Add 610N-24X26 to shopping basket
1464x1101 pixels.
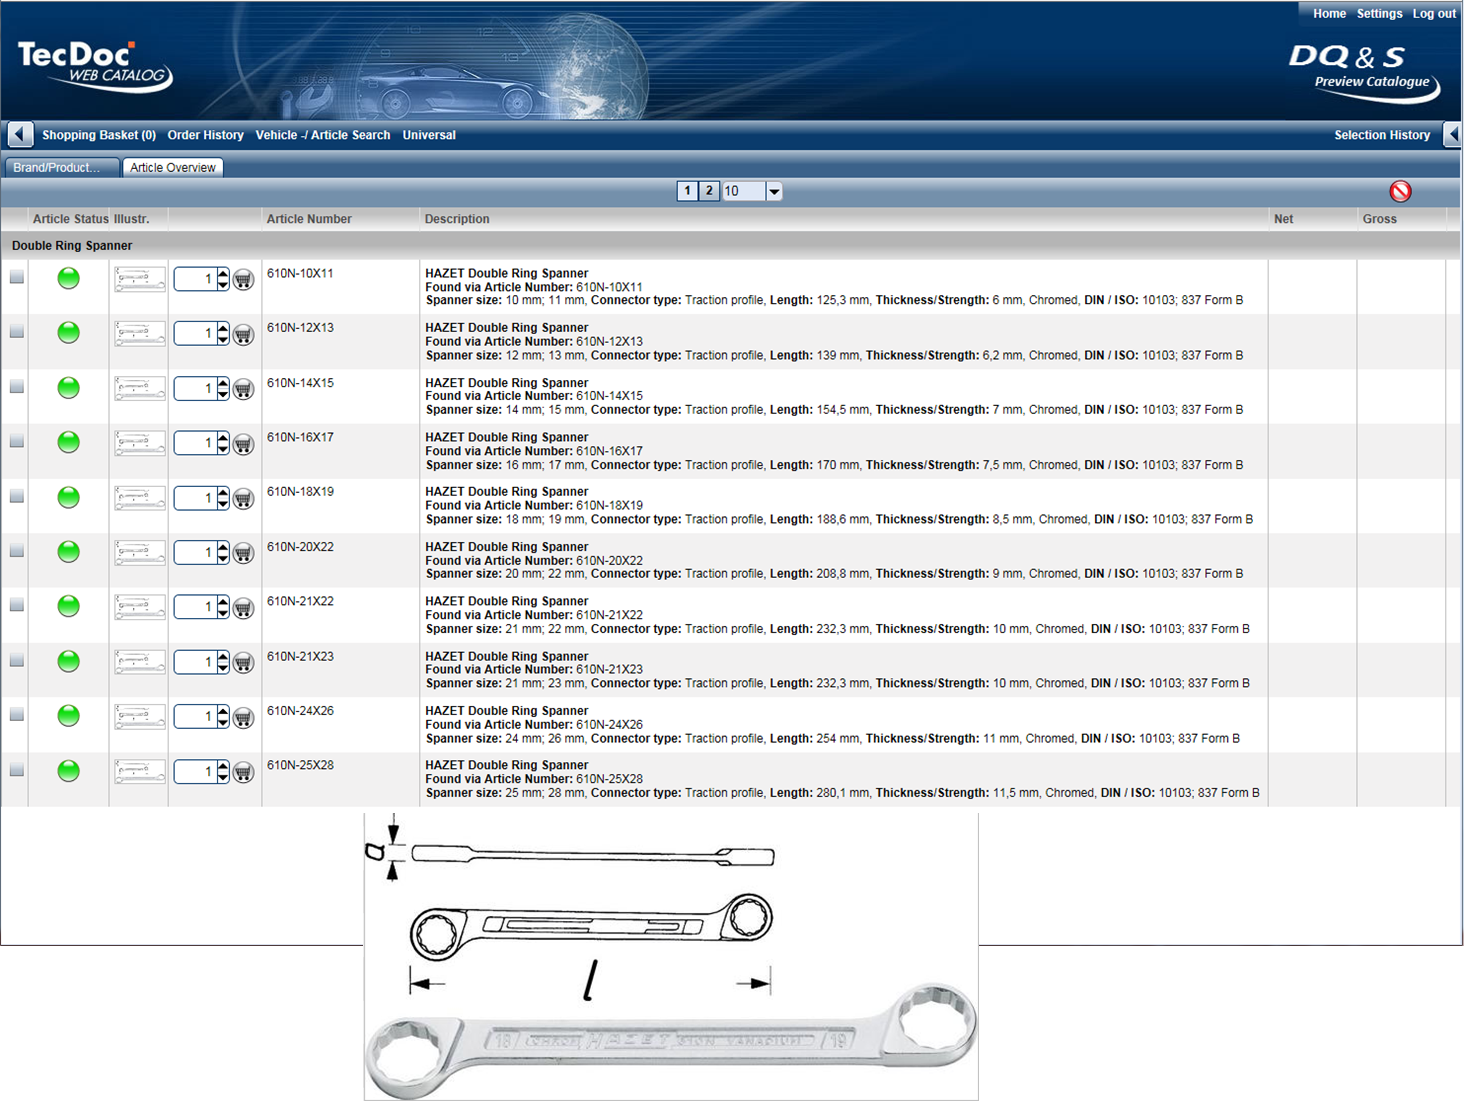pos(243,717)
